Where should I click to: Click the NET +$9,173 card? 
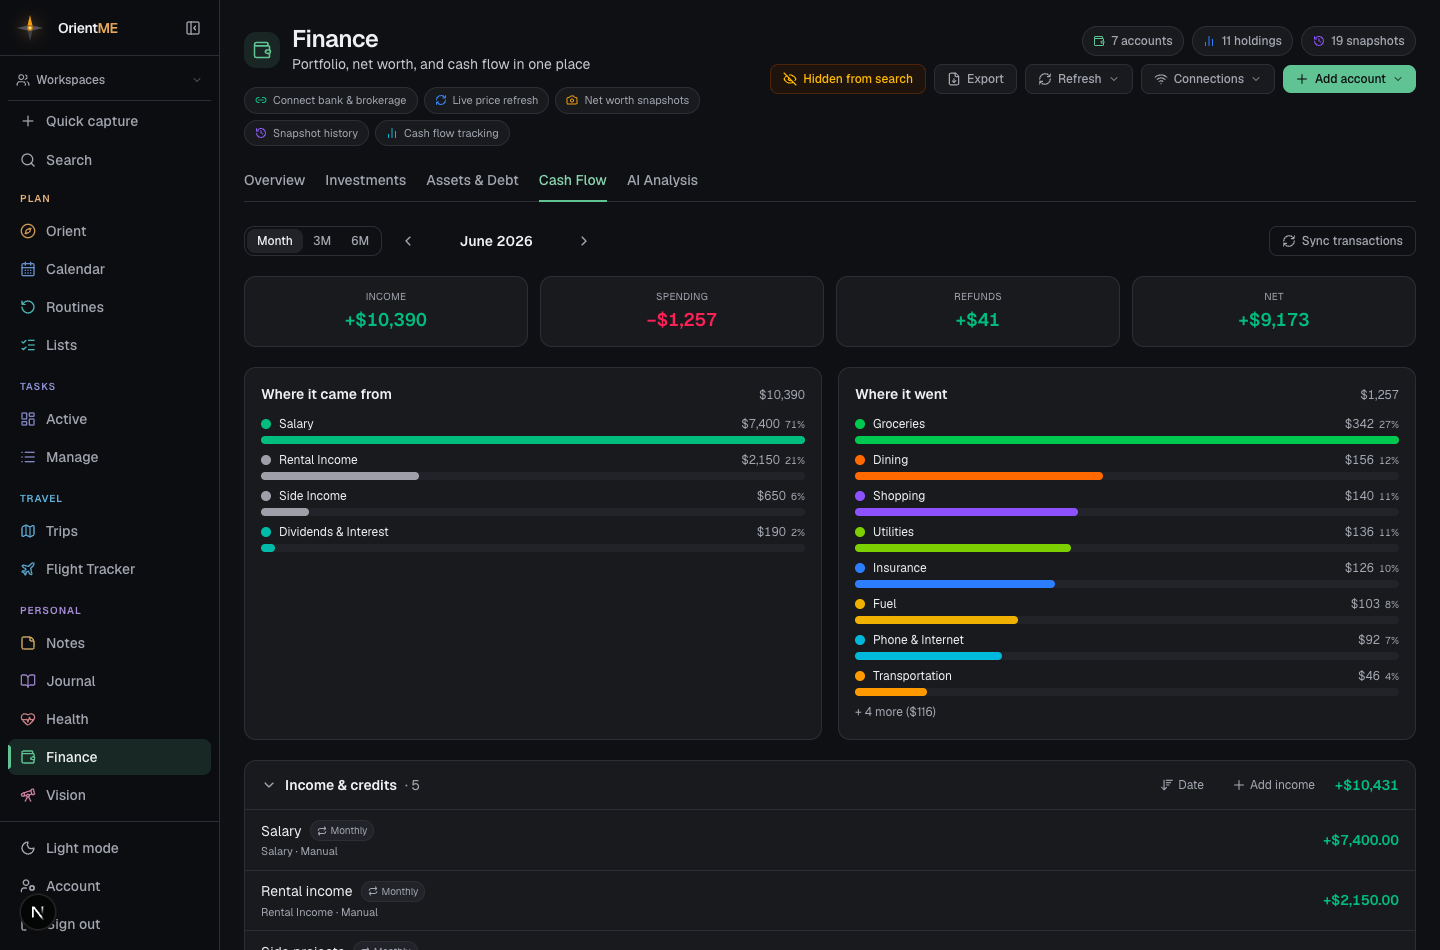click(x=1274, y=312)
